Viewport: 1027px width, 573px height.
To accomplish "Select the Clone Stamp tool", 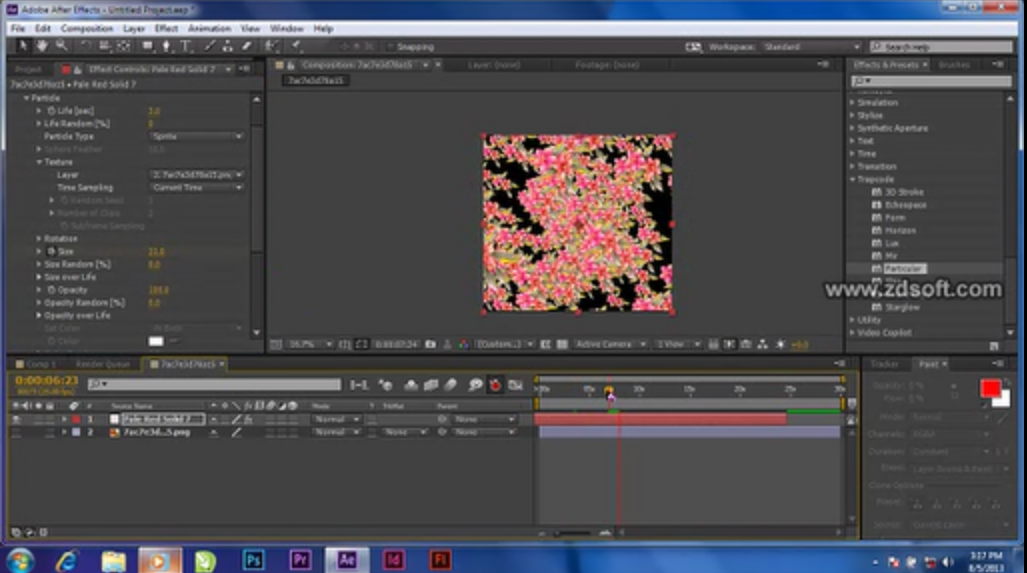I will [x=227, y=46].
